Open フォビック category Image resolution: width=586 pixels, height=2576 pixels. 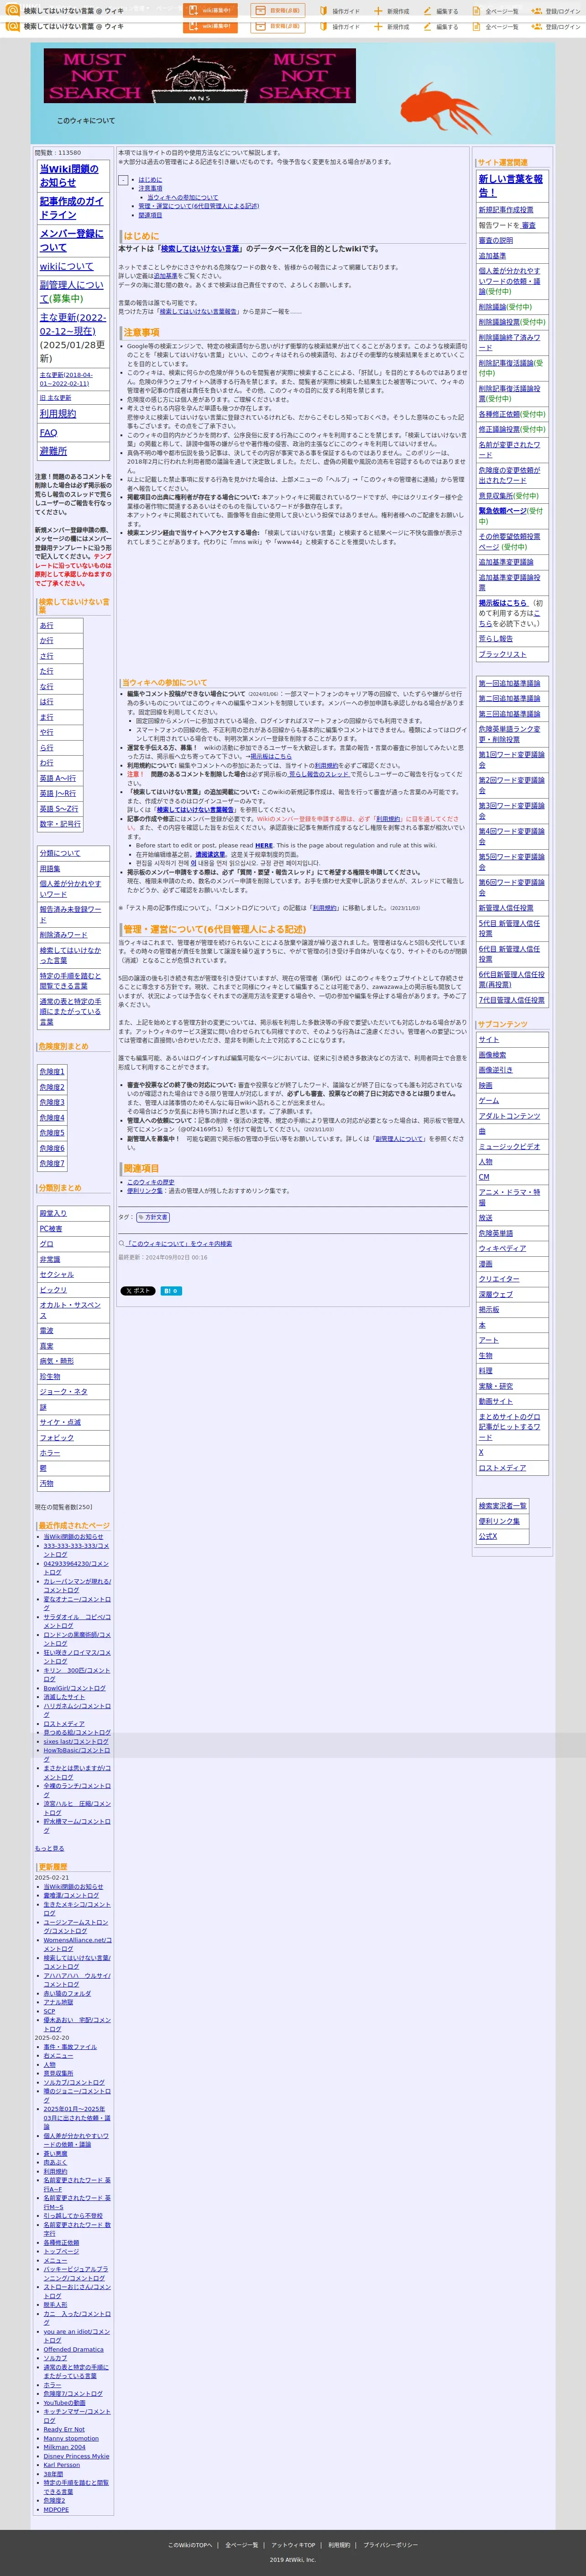click(57, 1437)
